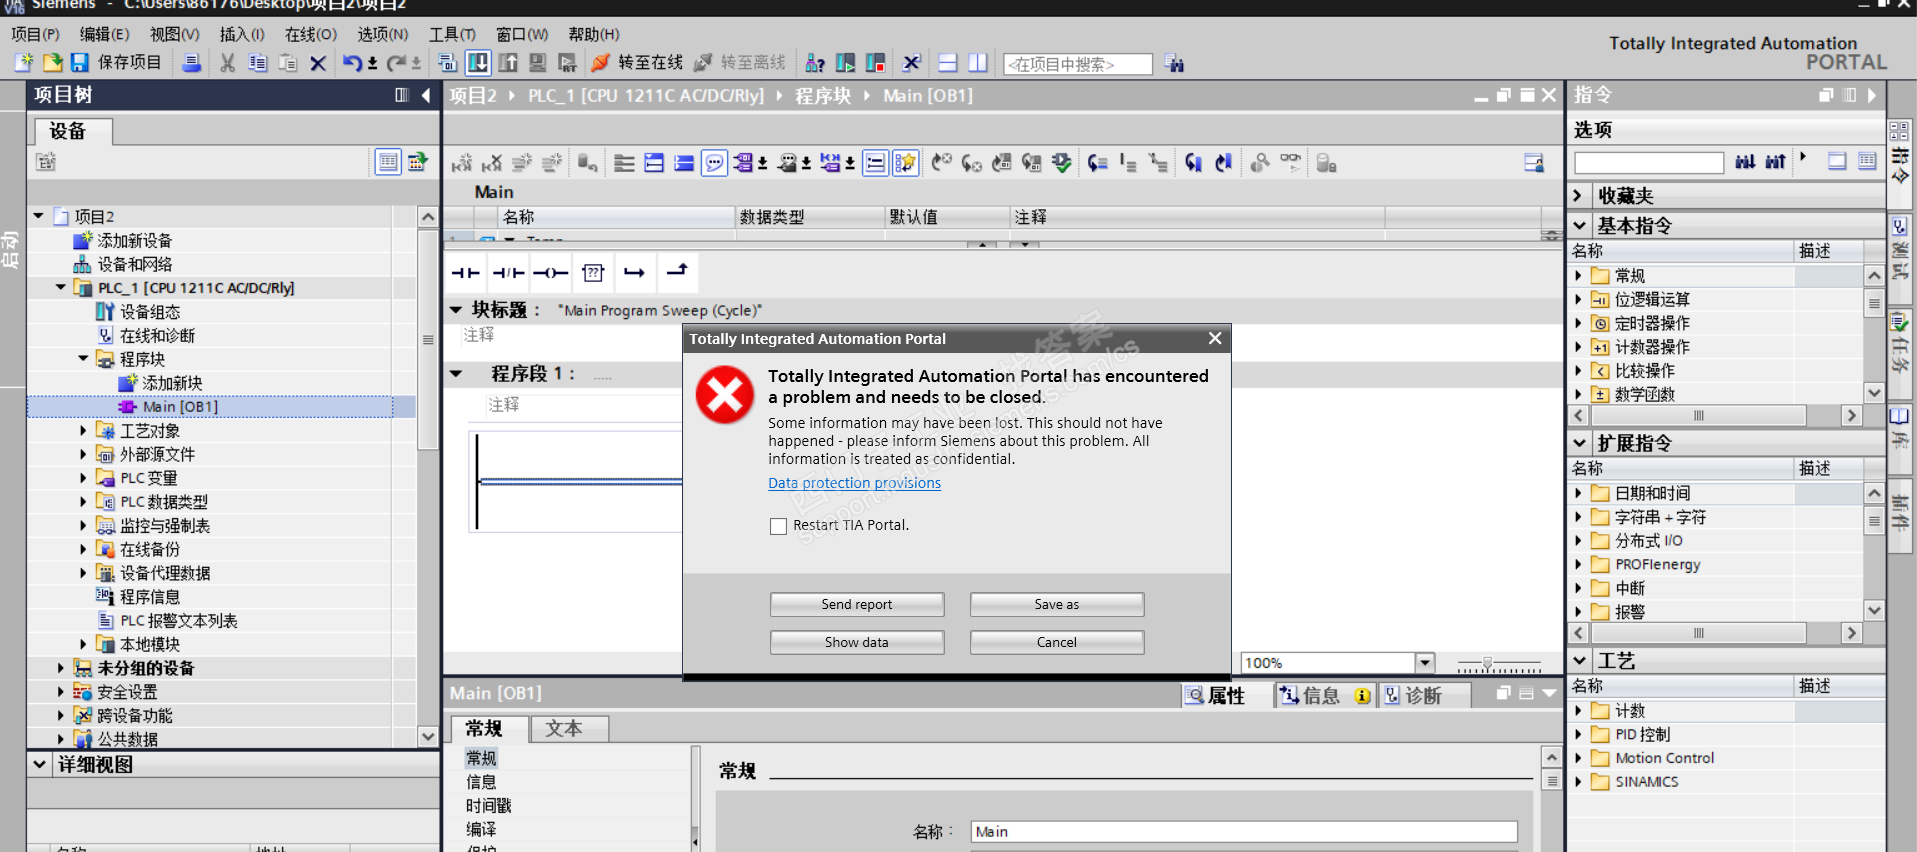Open the 项目(P) menu
1917x852 pixels.
pos(35,34)
